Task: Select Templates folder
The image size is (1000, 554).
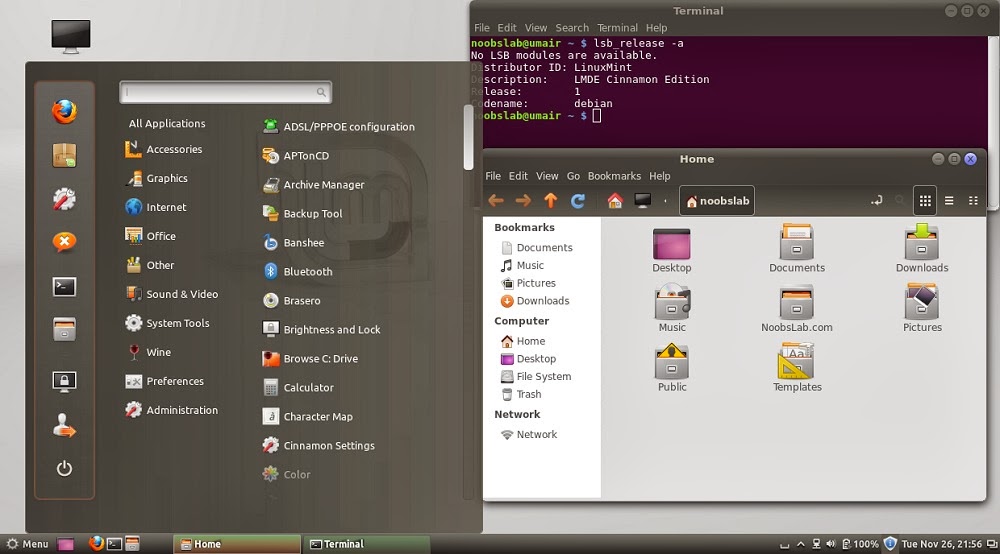Action: [797, 368]
